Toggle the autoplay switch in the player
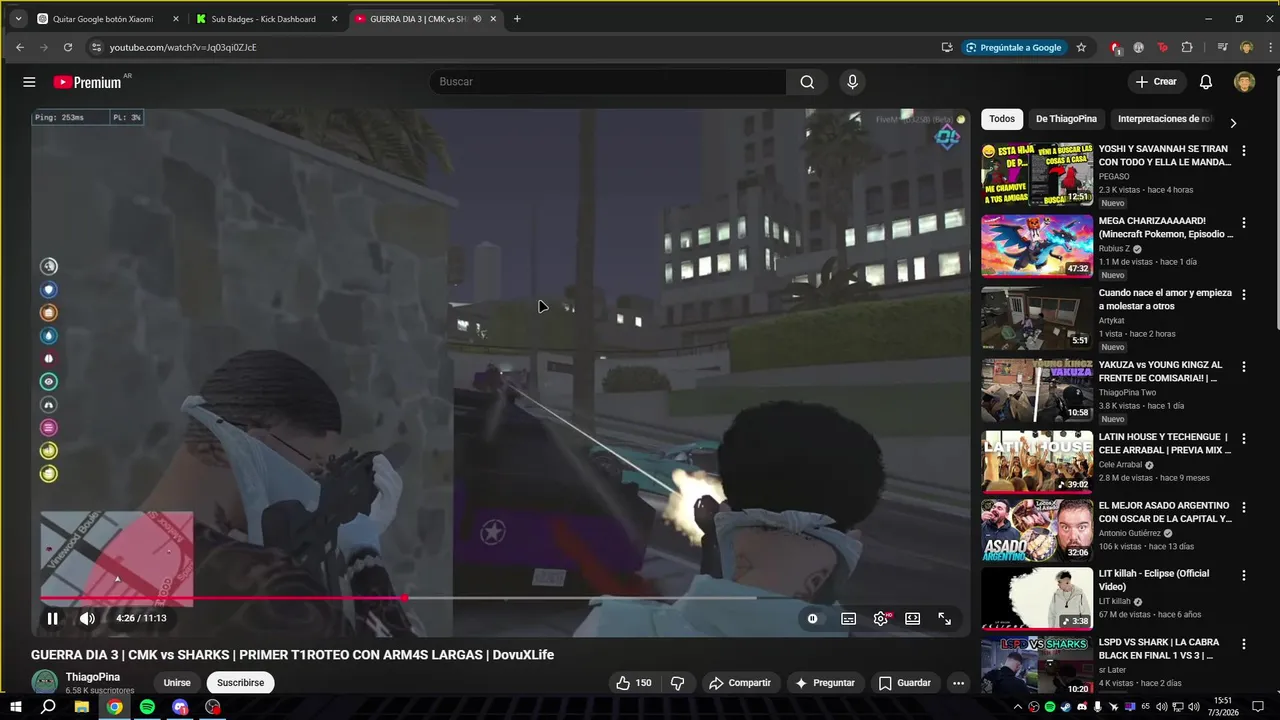 [812, 619]
